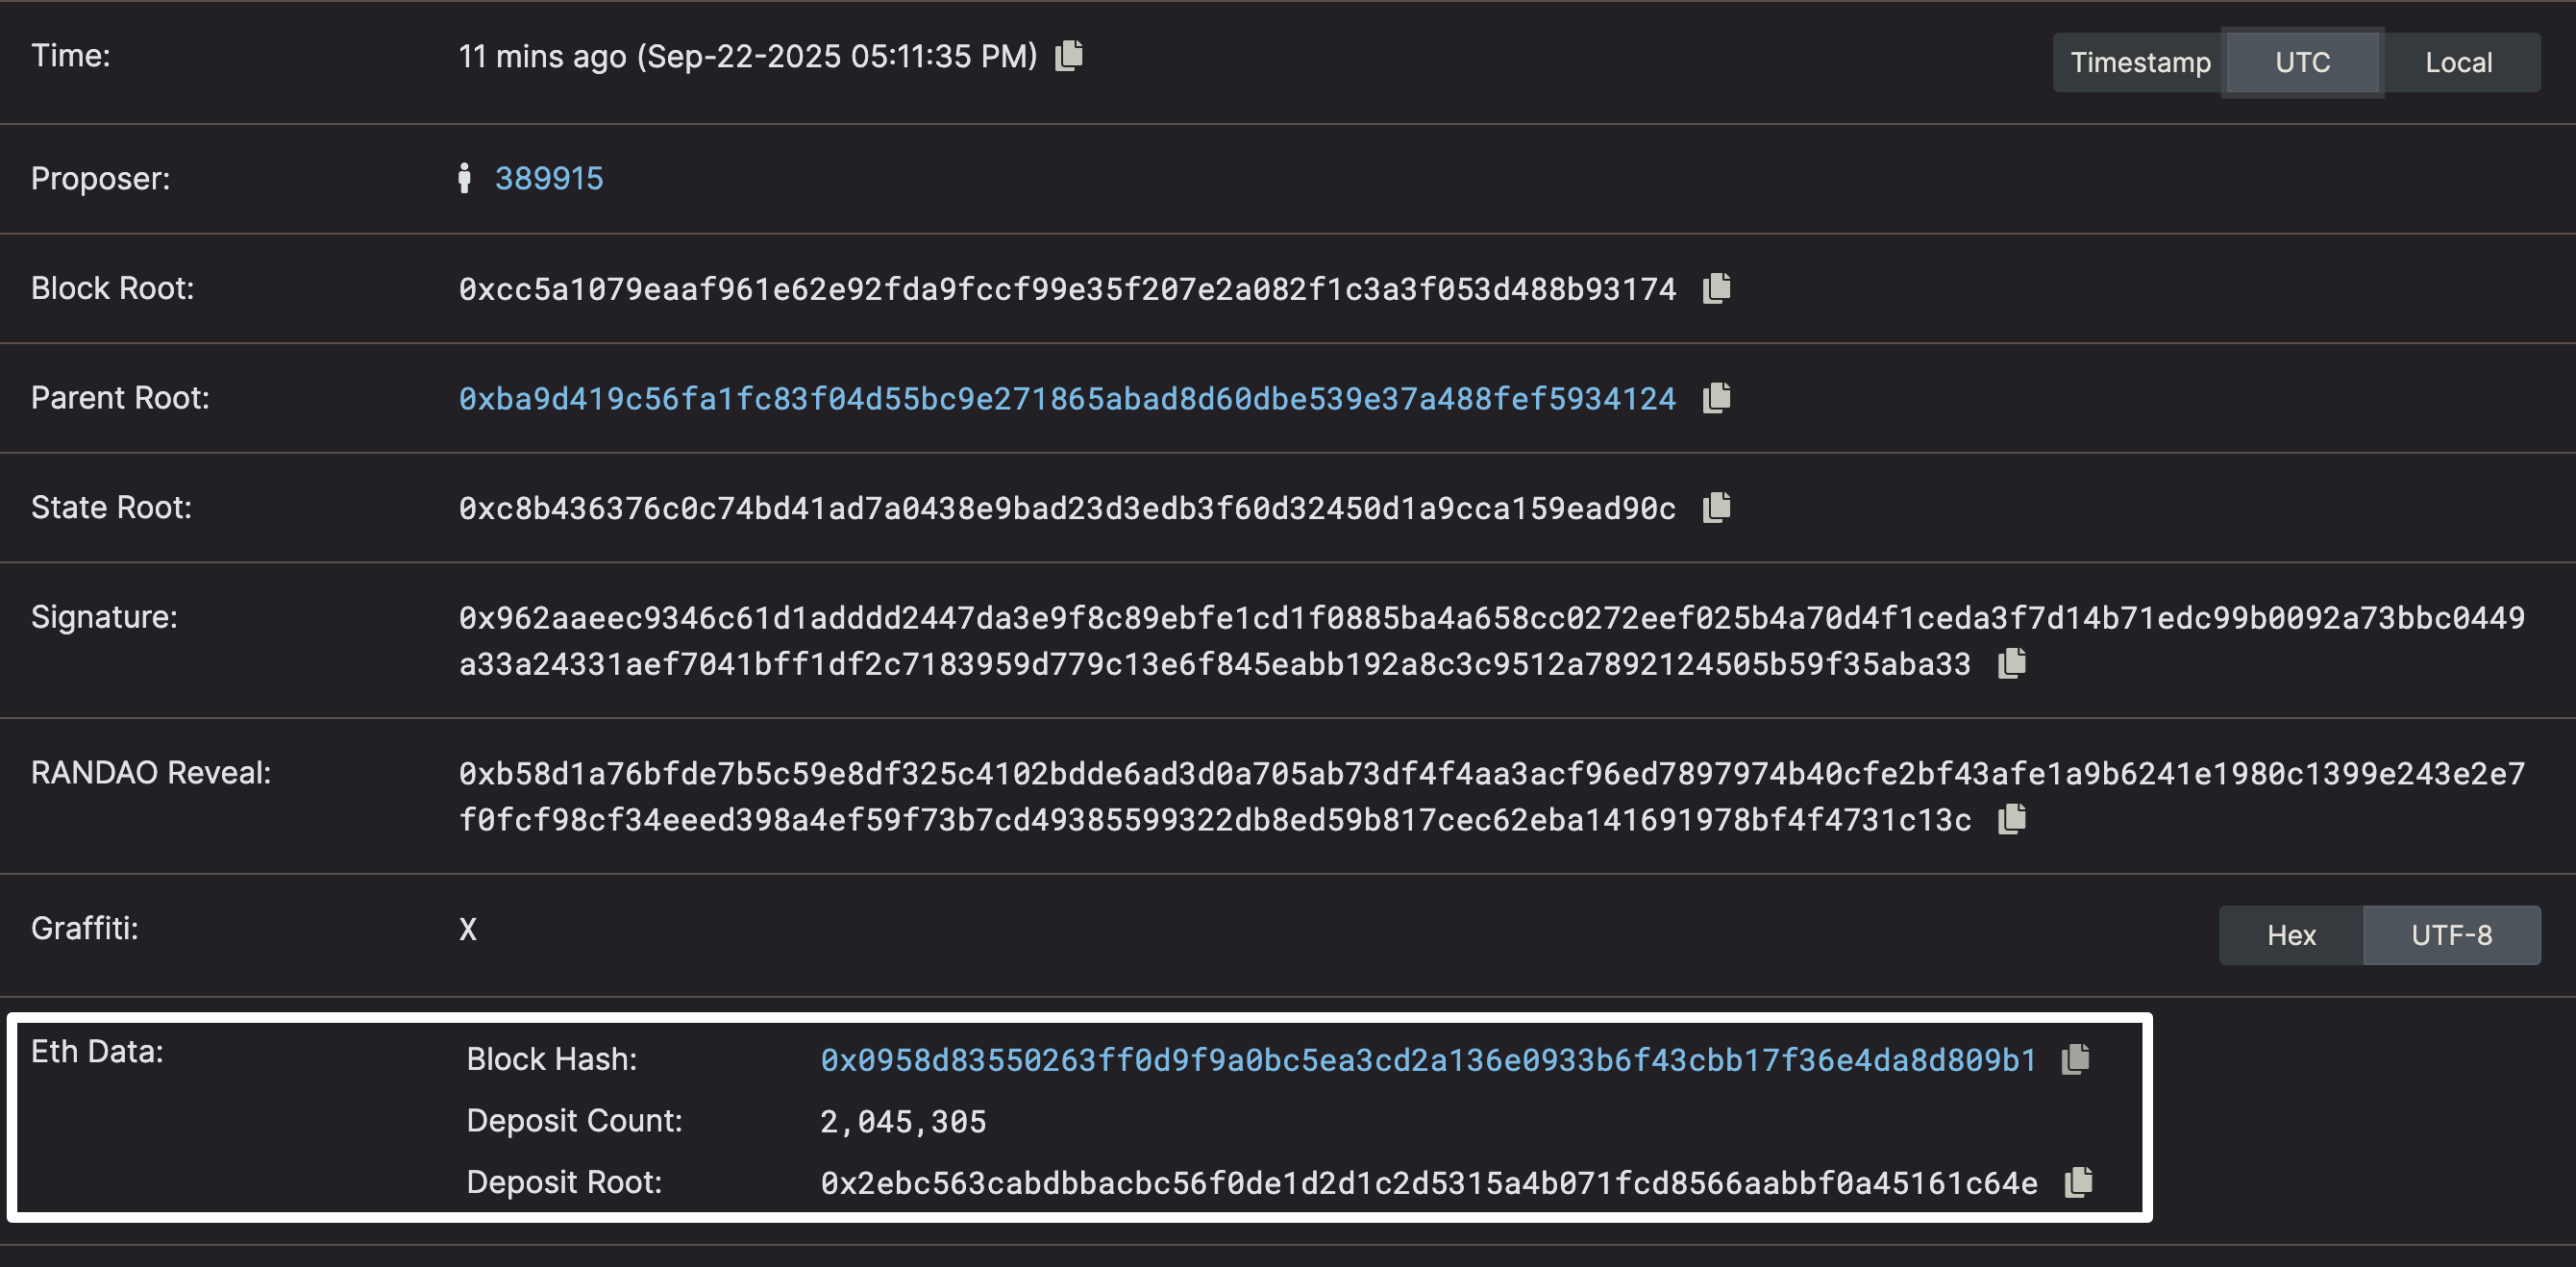Copy the Signature value

[x=2011, y=663]
